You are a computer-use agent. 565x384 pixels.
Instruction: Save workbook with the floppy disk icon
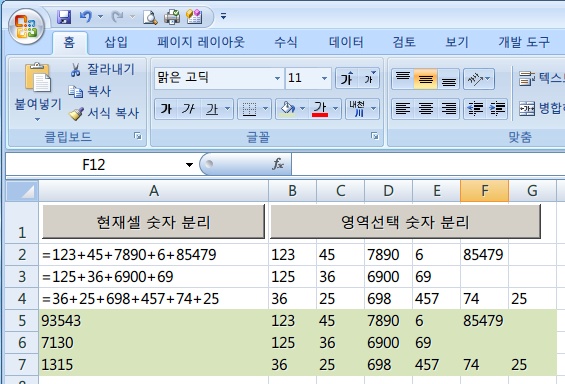pos(64,17)
